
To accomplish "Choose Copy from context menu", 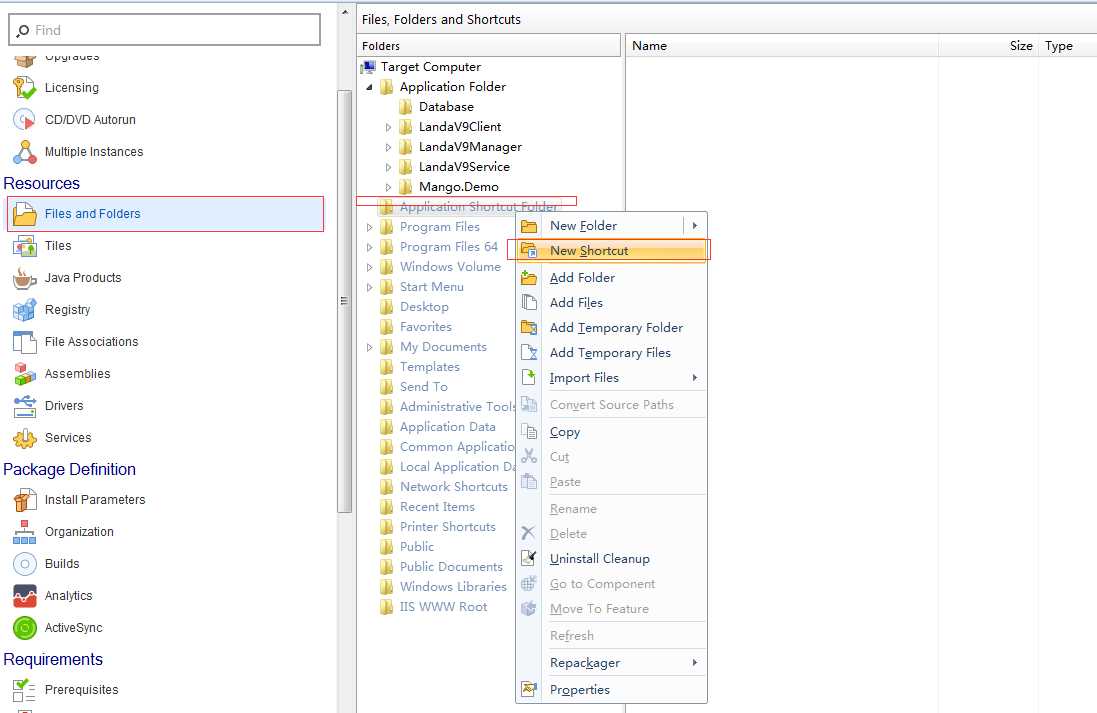I will pyautogui.click(x=611, y=432).
